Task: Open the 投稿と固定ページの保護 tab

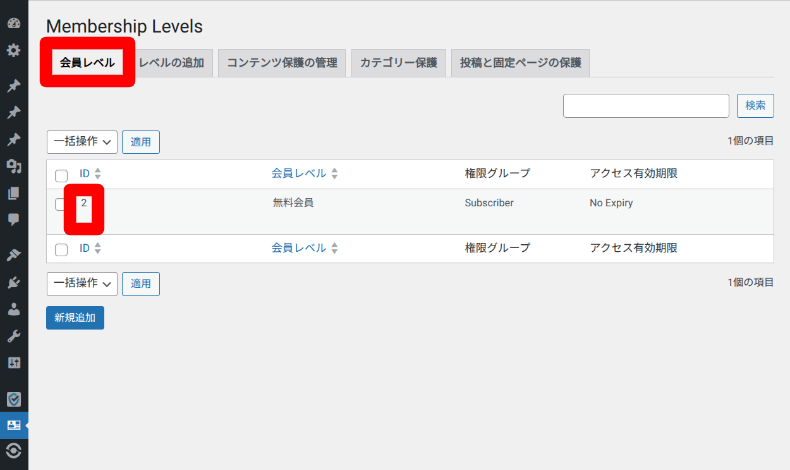Action: point(520,63)
